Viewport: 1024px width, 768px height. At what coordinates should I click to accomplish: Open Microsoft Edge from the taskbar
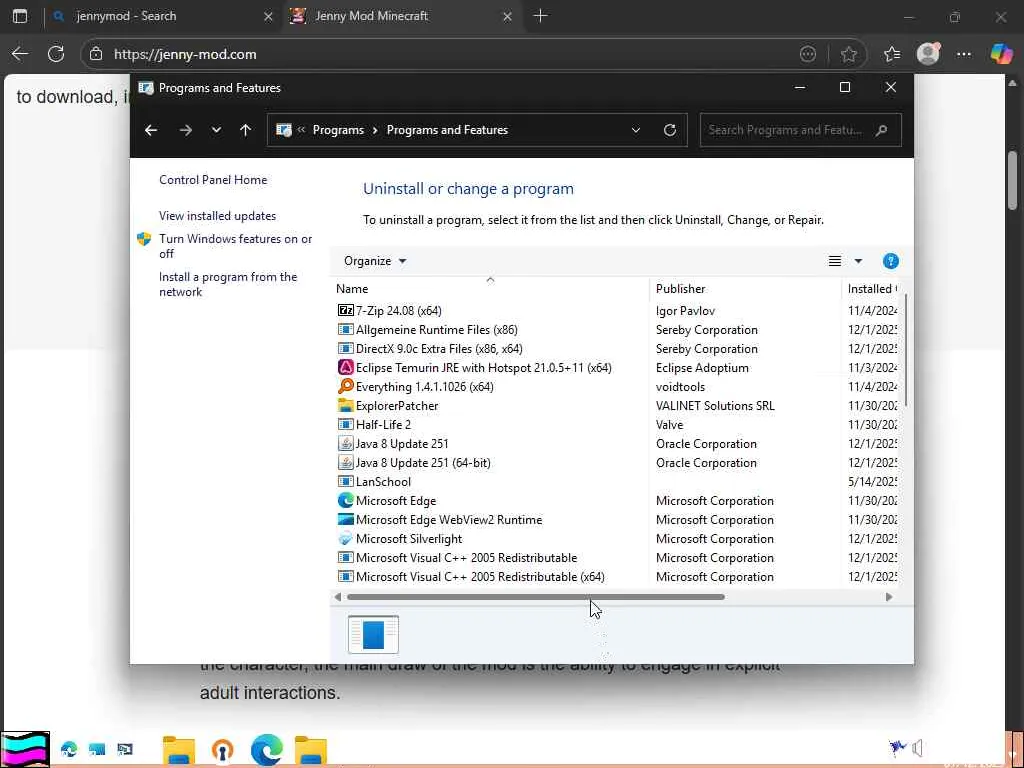click(266, 750)
